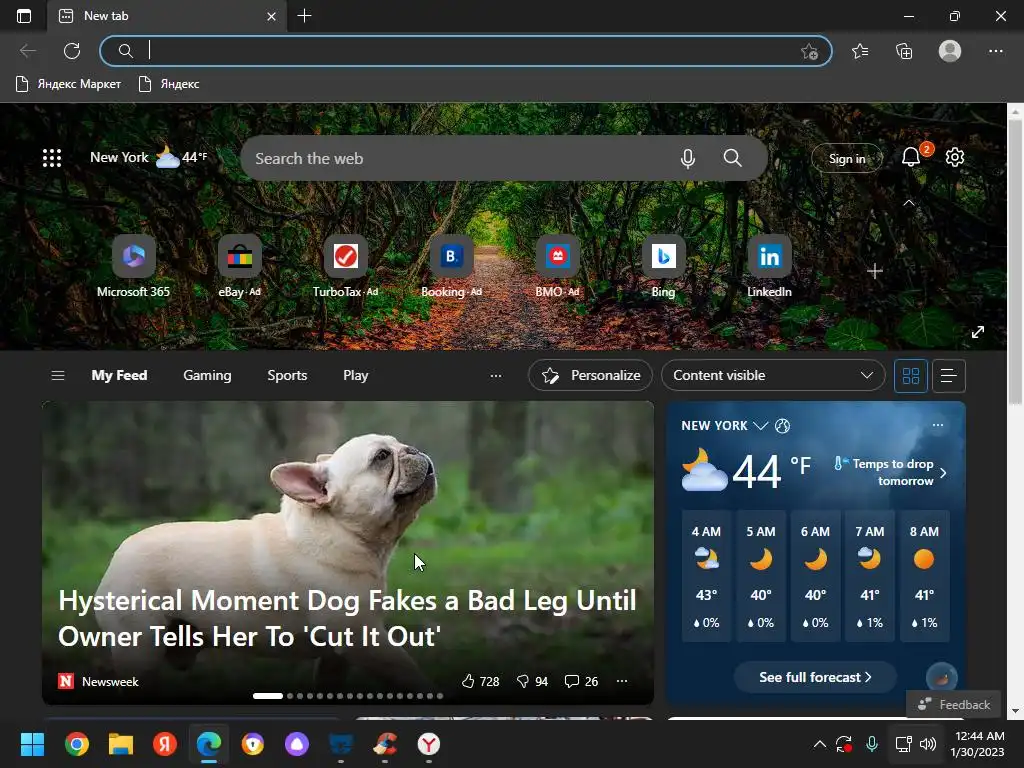1024x768 pixels.
Task: Click the page vertical scrollbar thumb
Action: [x=1016, y=261]
